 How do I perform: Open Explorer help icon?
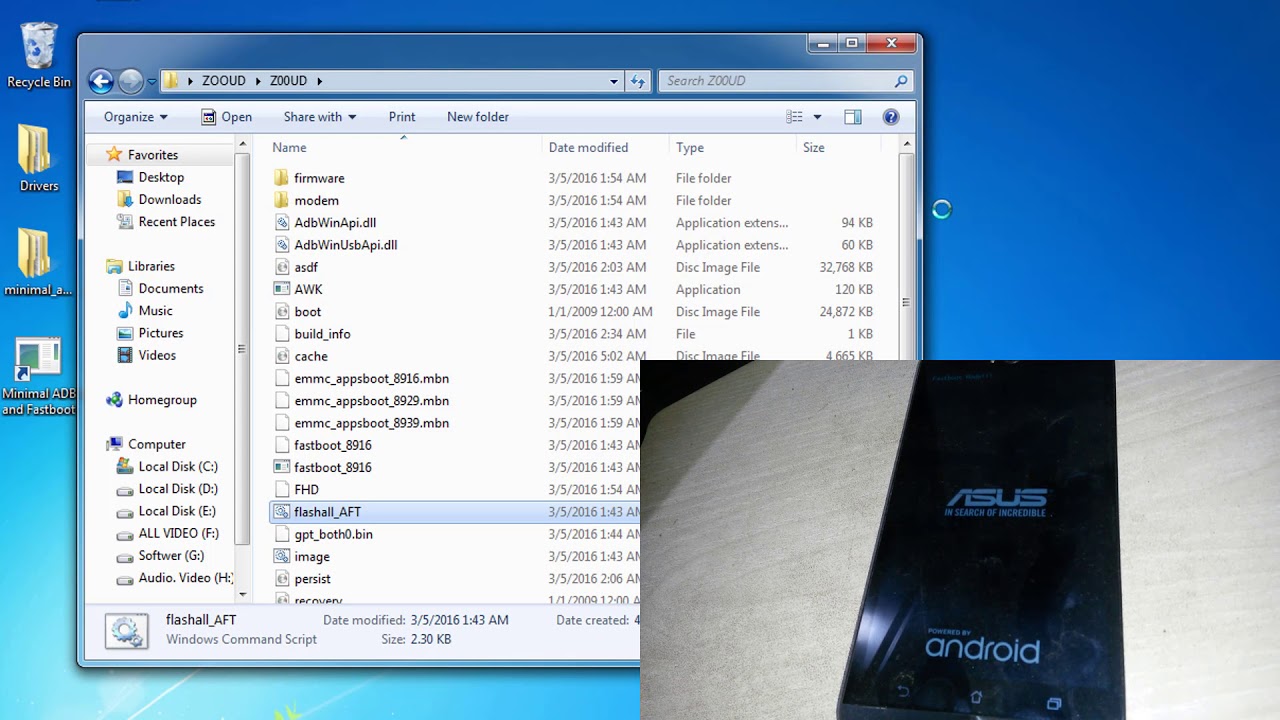(x=891, y=117)
